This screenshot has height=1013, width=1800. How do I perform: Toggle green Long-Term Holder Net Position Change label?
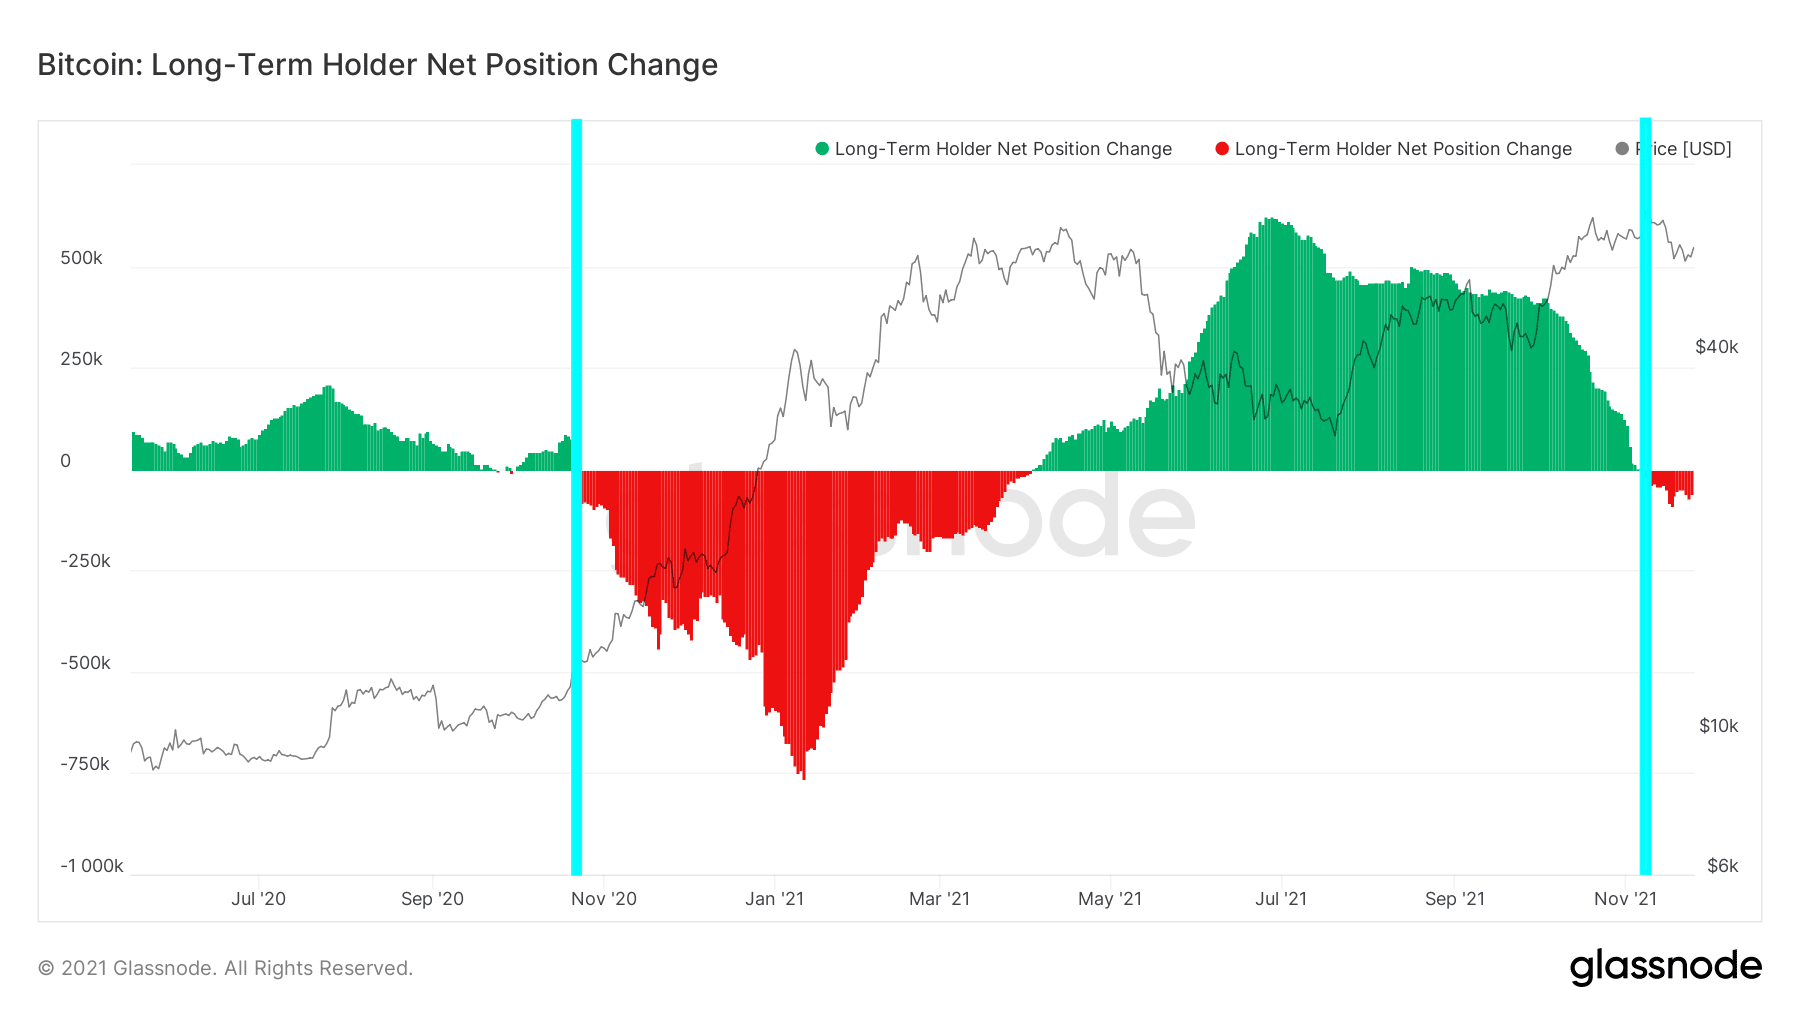(x=1003, y=149)
